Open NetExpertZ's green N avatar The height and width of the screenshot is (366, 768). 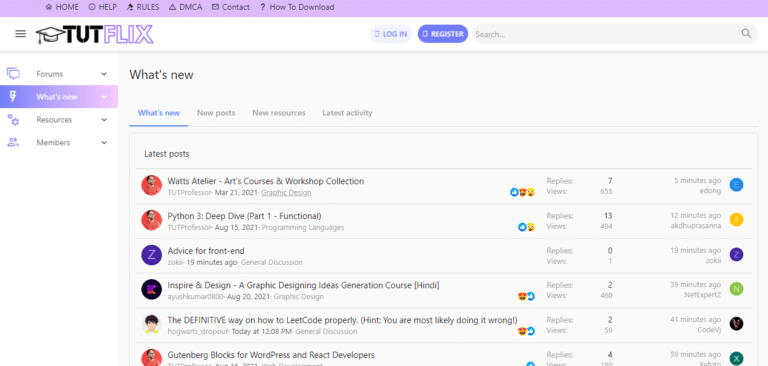[x=736, y=289]
